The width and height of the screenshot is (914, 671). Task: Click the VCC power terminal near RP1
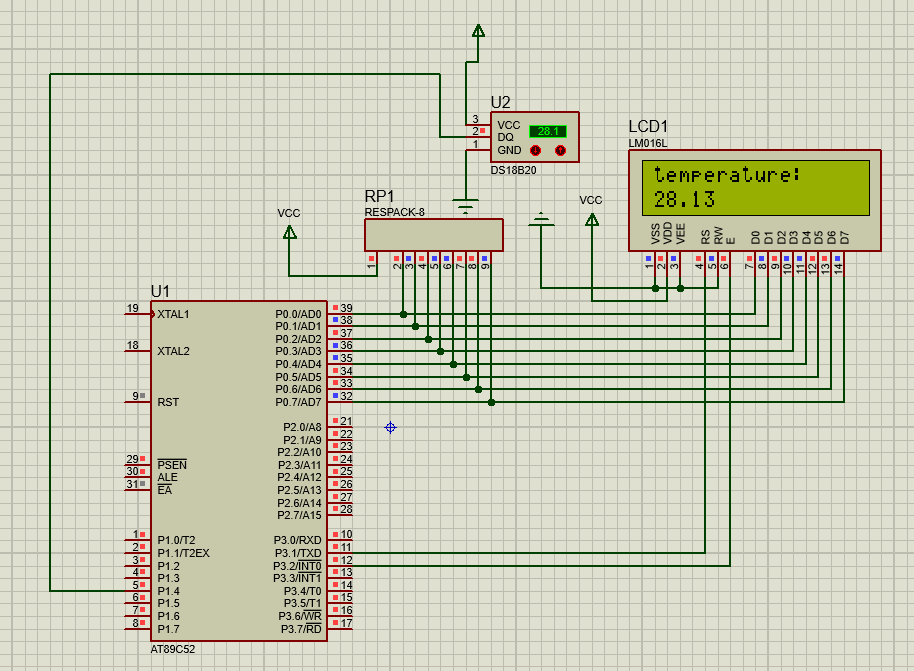coord(289,233)
